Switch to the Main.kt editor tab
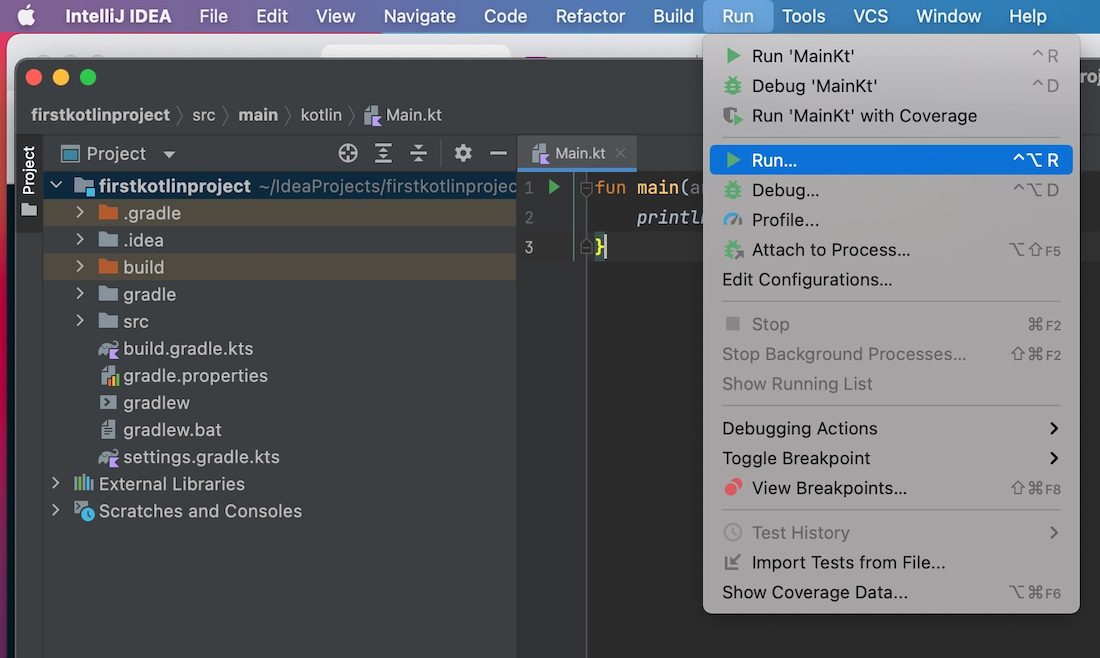Screen dimensions: 1100x658 click(x=577, y=153)
